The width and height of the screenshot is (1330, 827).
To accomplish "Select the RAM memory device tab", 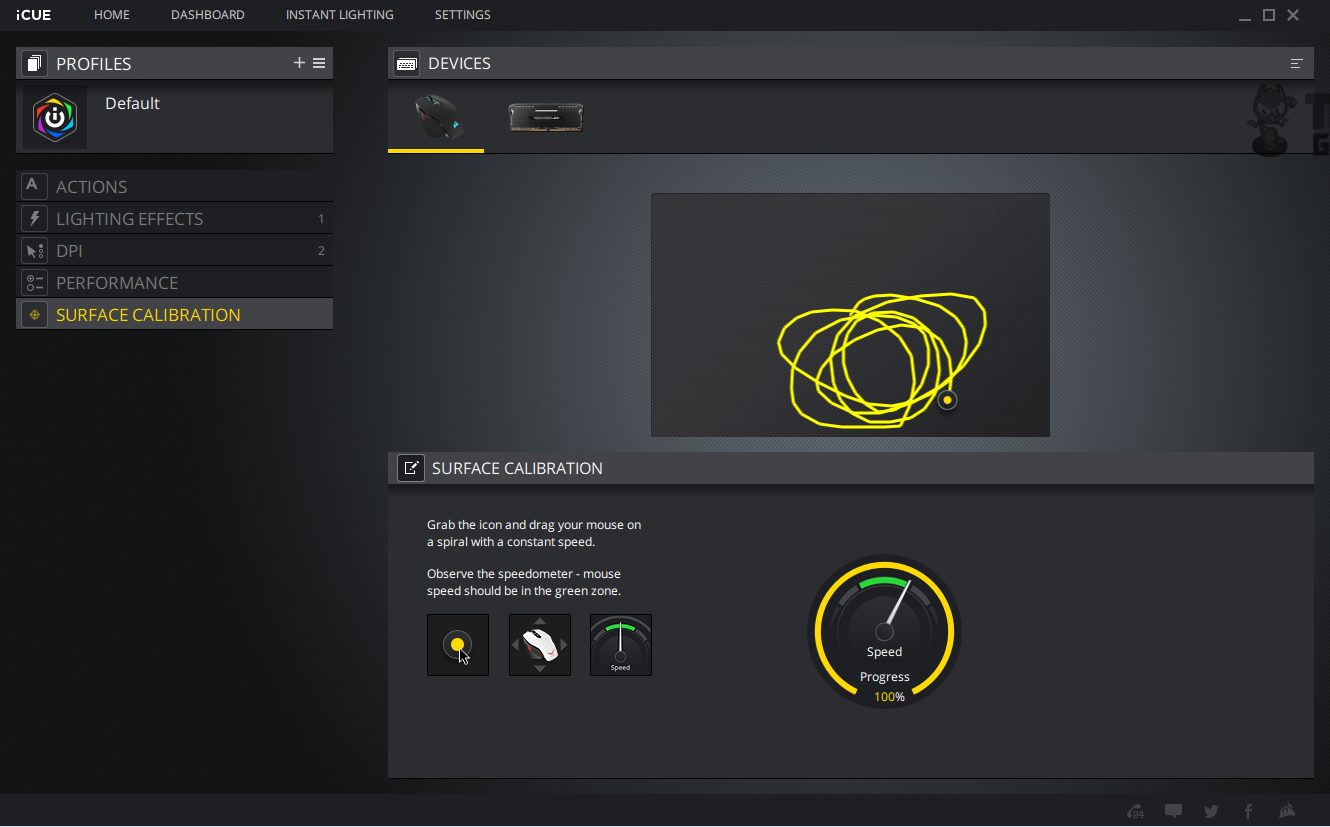I will click(546, 117).
